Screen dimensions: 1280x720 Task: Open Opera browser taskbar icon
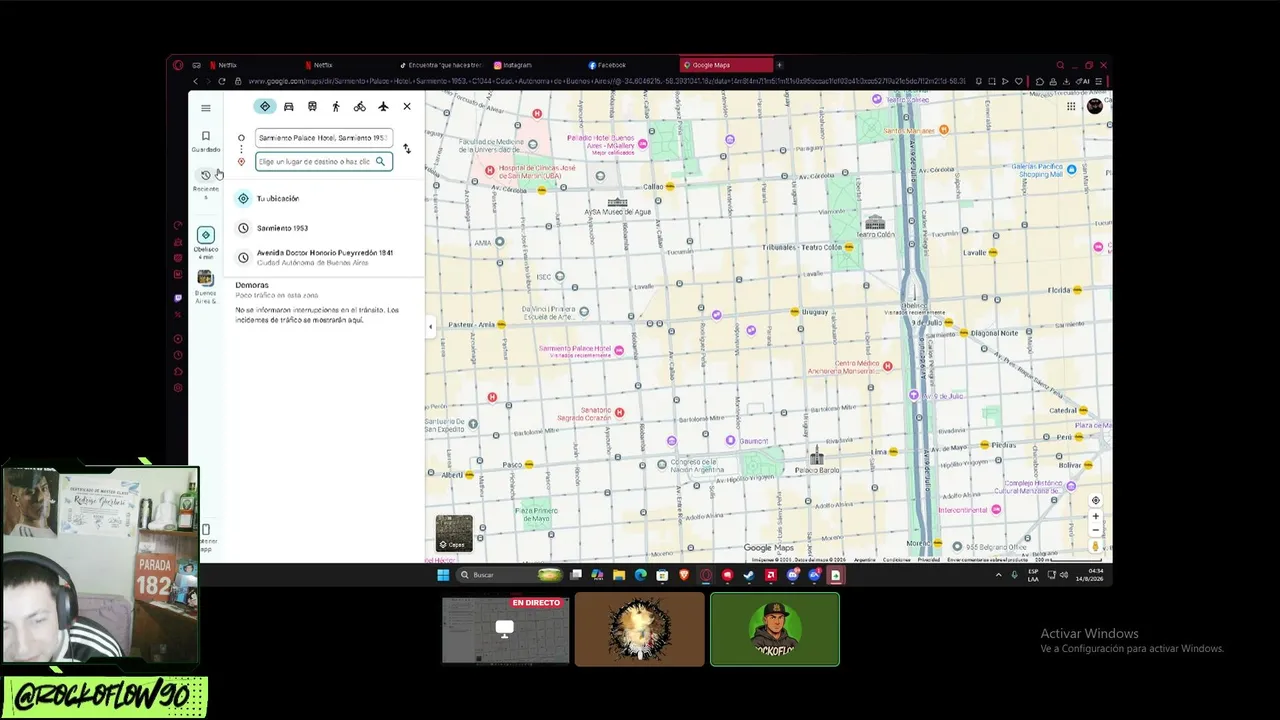(706, 575)
